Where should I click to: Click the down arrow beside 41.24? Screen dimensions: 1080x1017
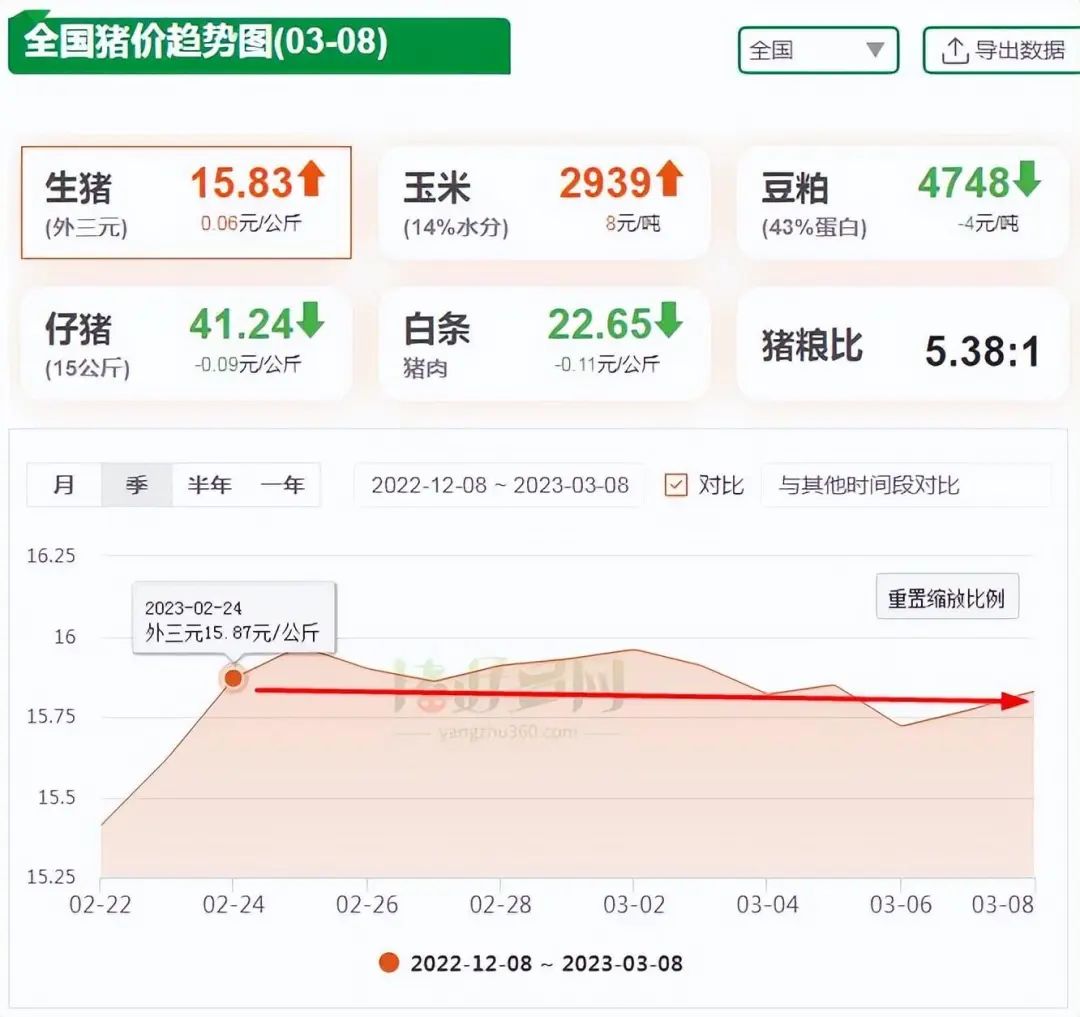(311, 319)
